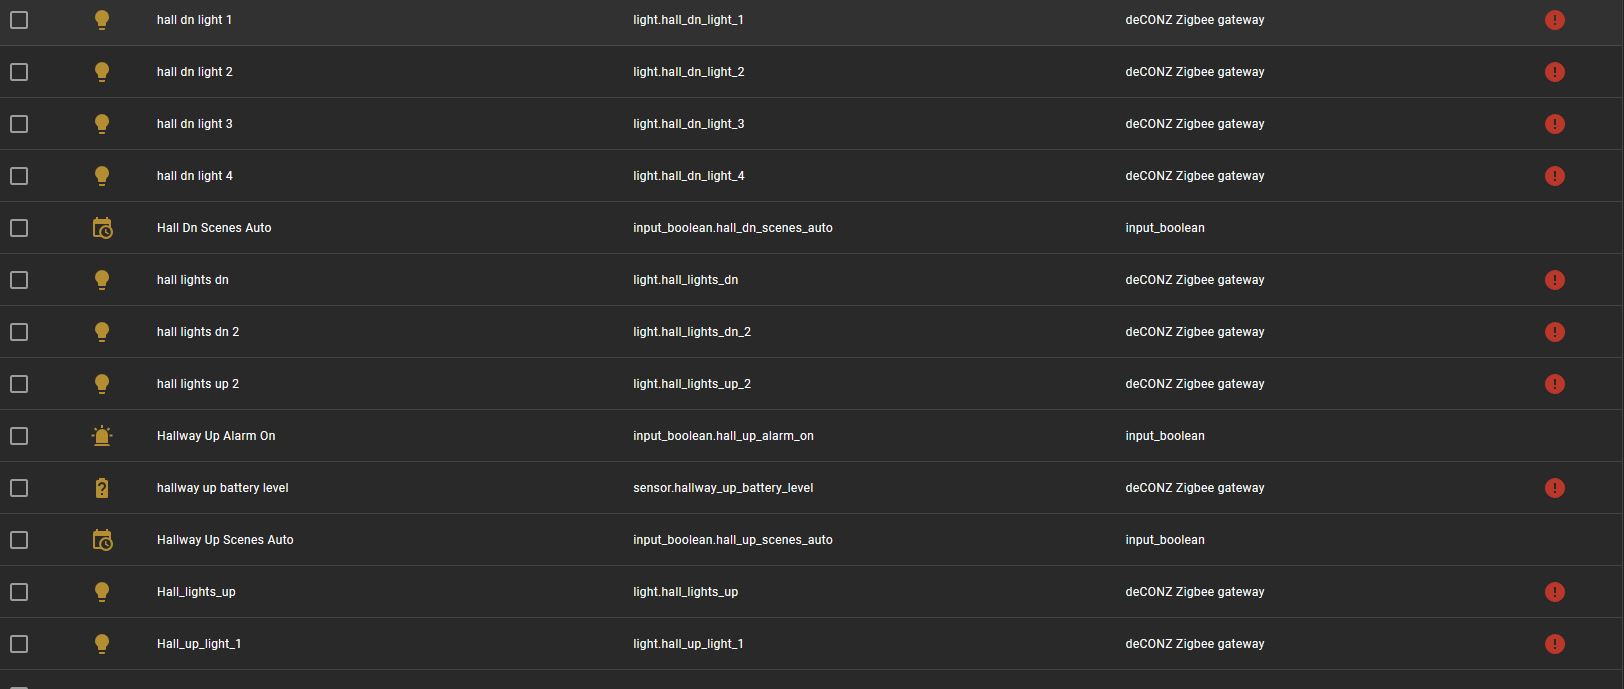Check the box for hall lights up 2
This screenshot has height=689, width=1624.
19,384
